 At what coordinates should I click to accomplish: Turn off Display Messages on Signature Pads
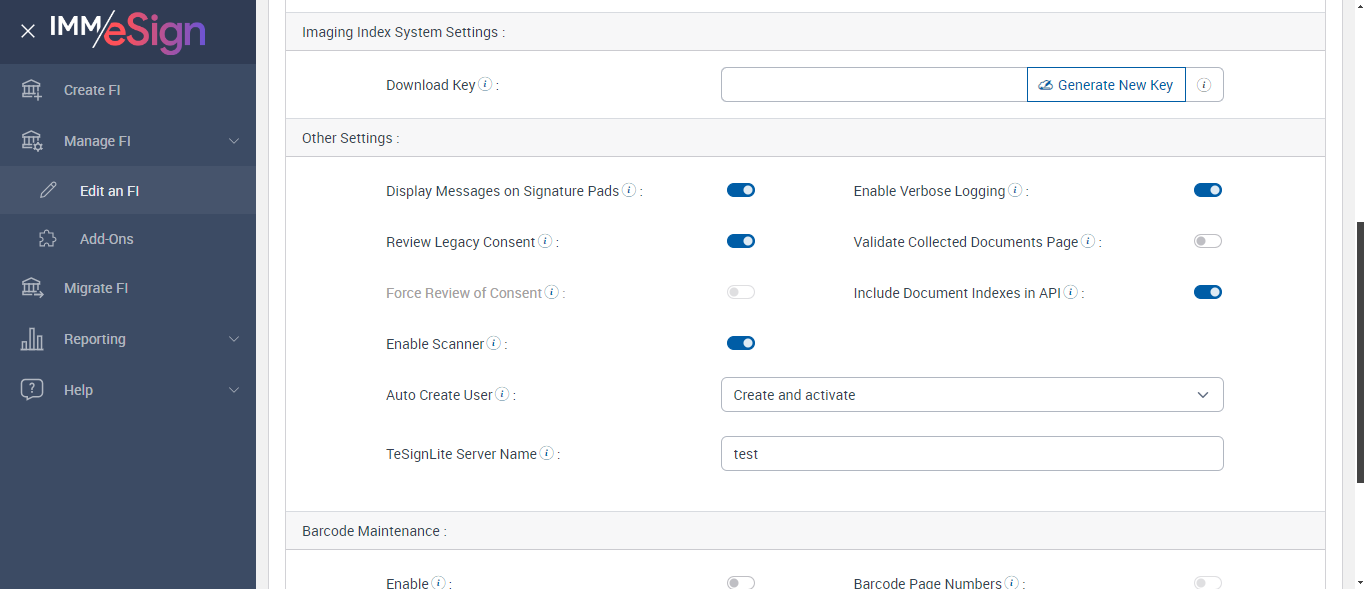pyautogui.click(x=741, y=190)
